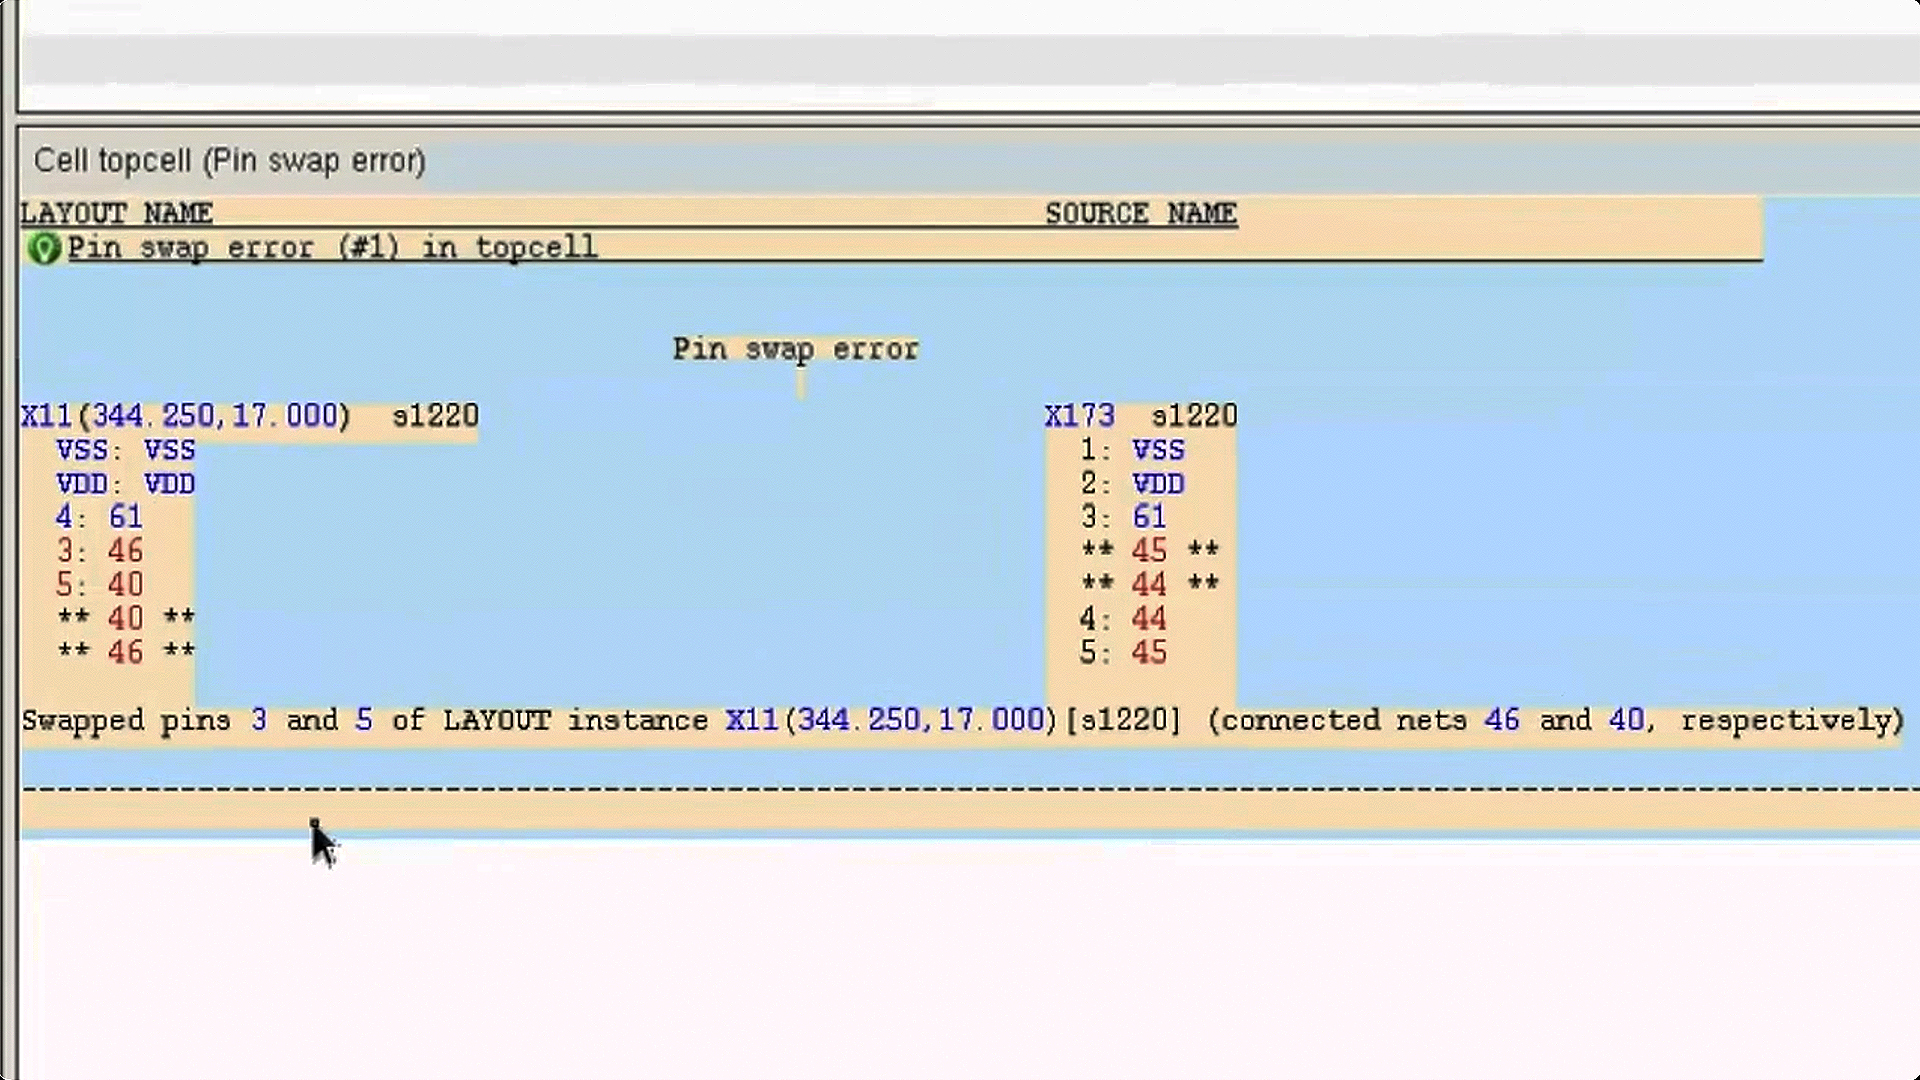Screen dimensions: 1920x1080
Task: Select the VSS pin entry in the layout list
Action: 126,451
